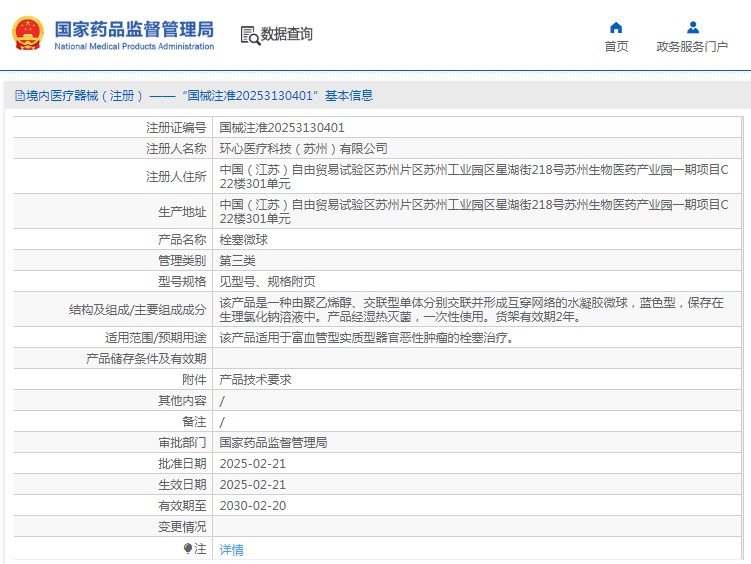Open the 详情 details link
This screenshot has height=564, width=751.
tap(231, 550)
